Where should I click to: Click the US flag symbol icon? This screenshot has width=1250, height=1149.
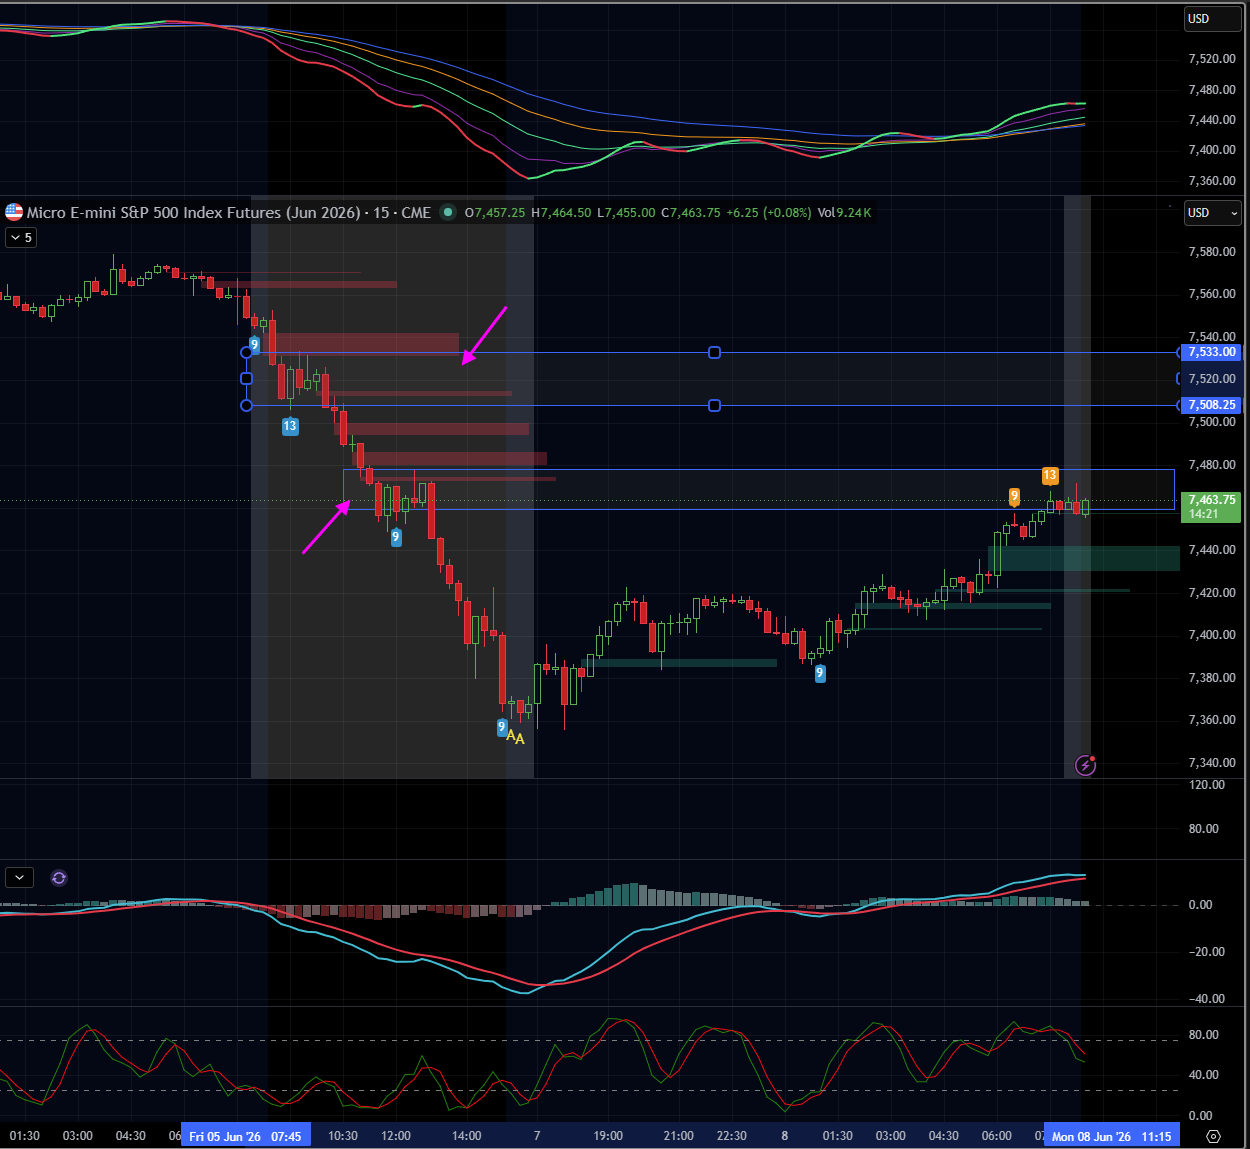click(14, 212)
